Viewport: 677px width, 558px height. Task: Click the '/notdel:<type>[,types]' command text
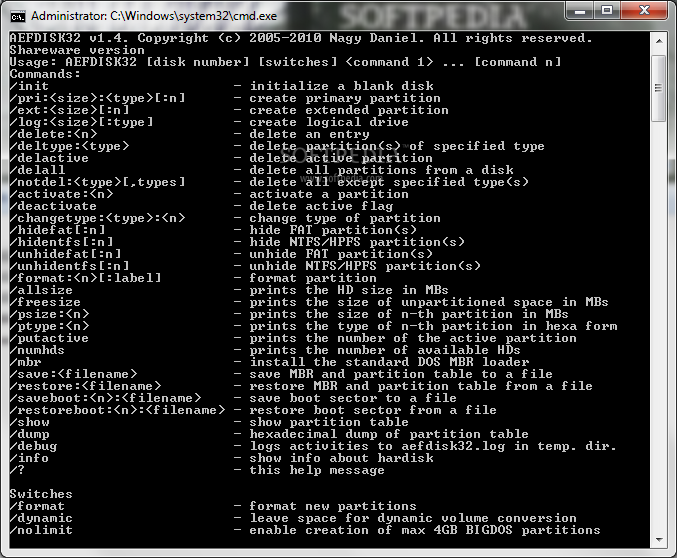click(x=98, y=182)
